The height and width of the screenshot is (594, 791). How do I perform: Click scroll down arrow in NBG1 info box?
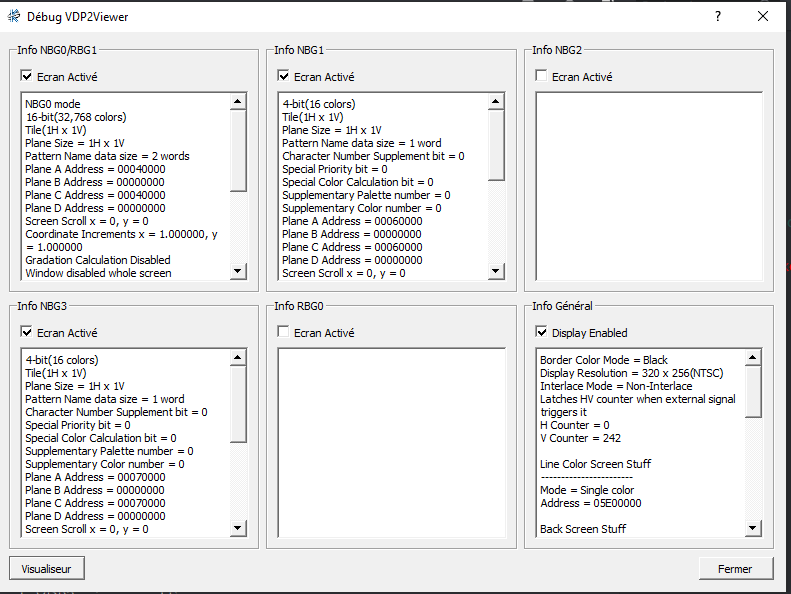496,271
